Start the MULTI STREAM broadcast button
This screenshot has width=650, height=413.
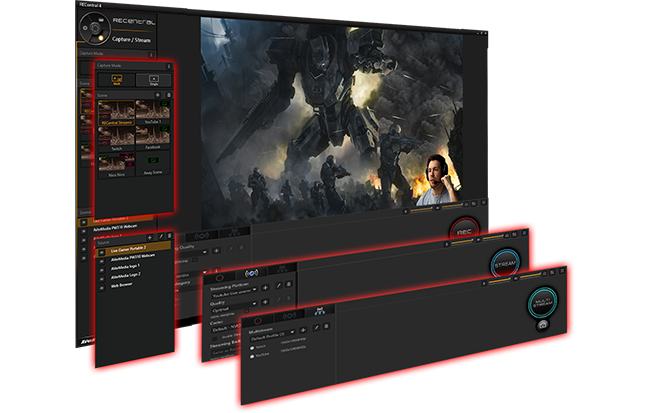pos(542,302)
